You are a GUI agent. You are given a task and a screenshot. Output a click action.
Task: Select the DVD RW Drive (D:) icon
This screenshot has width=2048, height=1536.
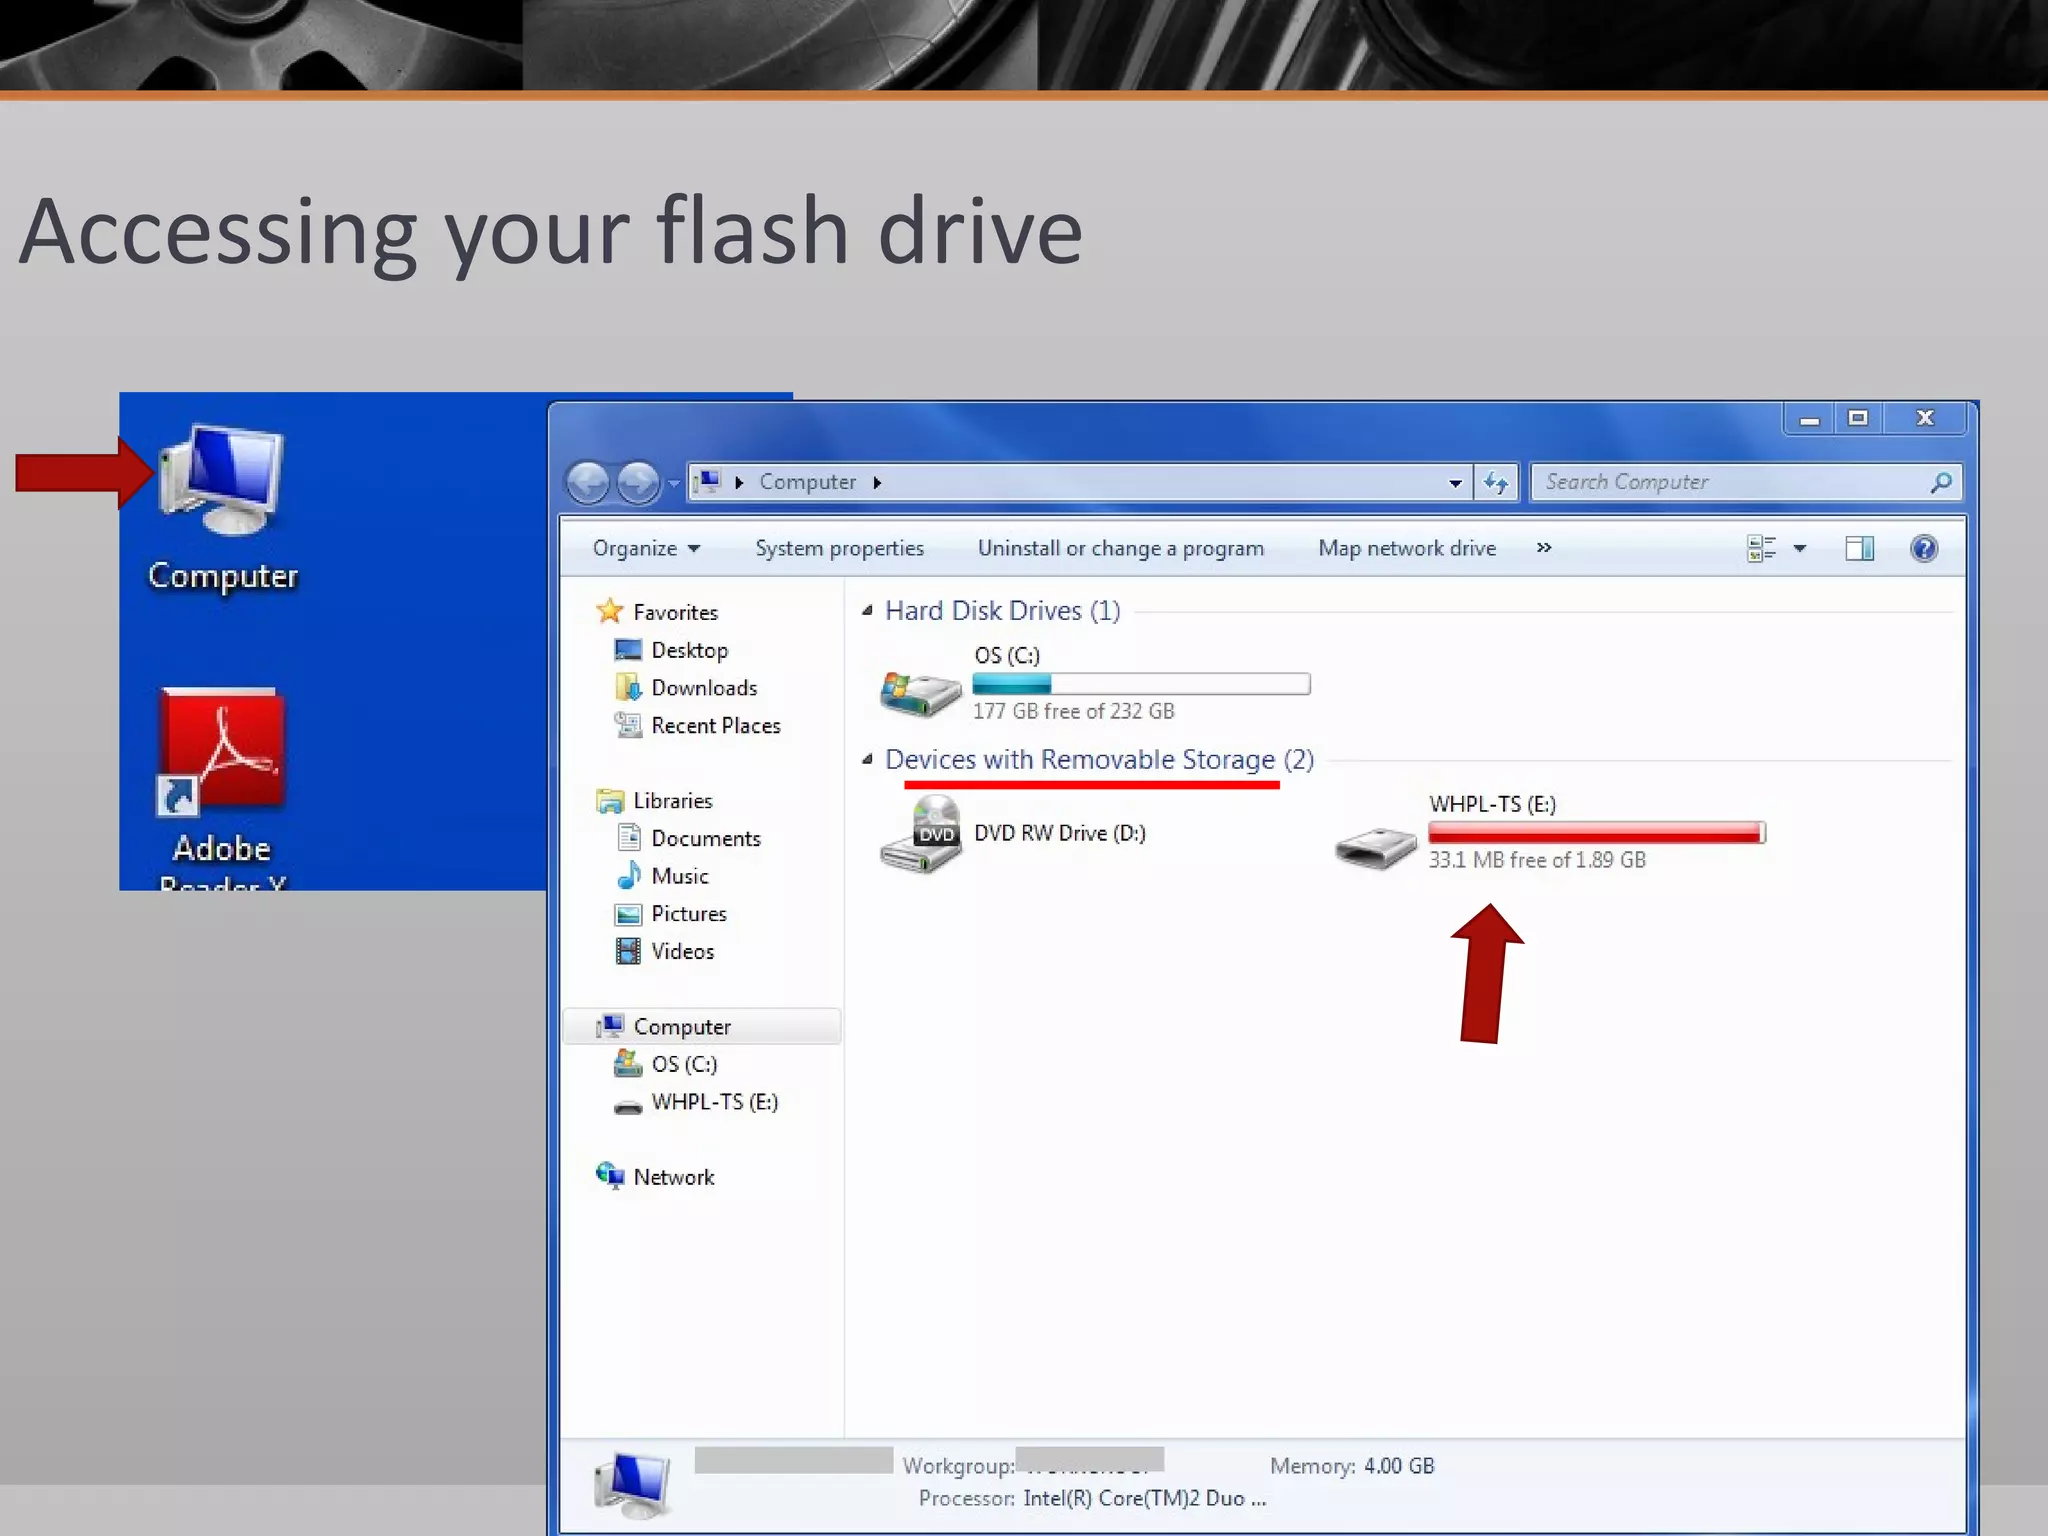(920, 834)
